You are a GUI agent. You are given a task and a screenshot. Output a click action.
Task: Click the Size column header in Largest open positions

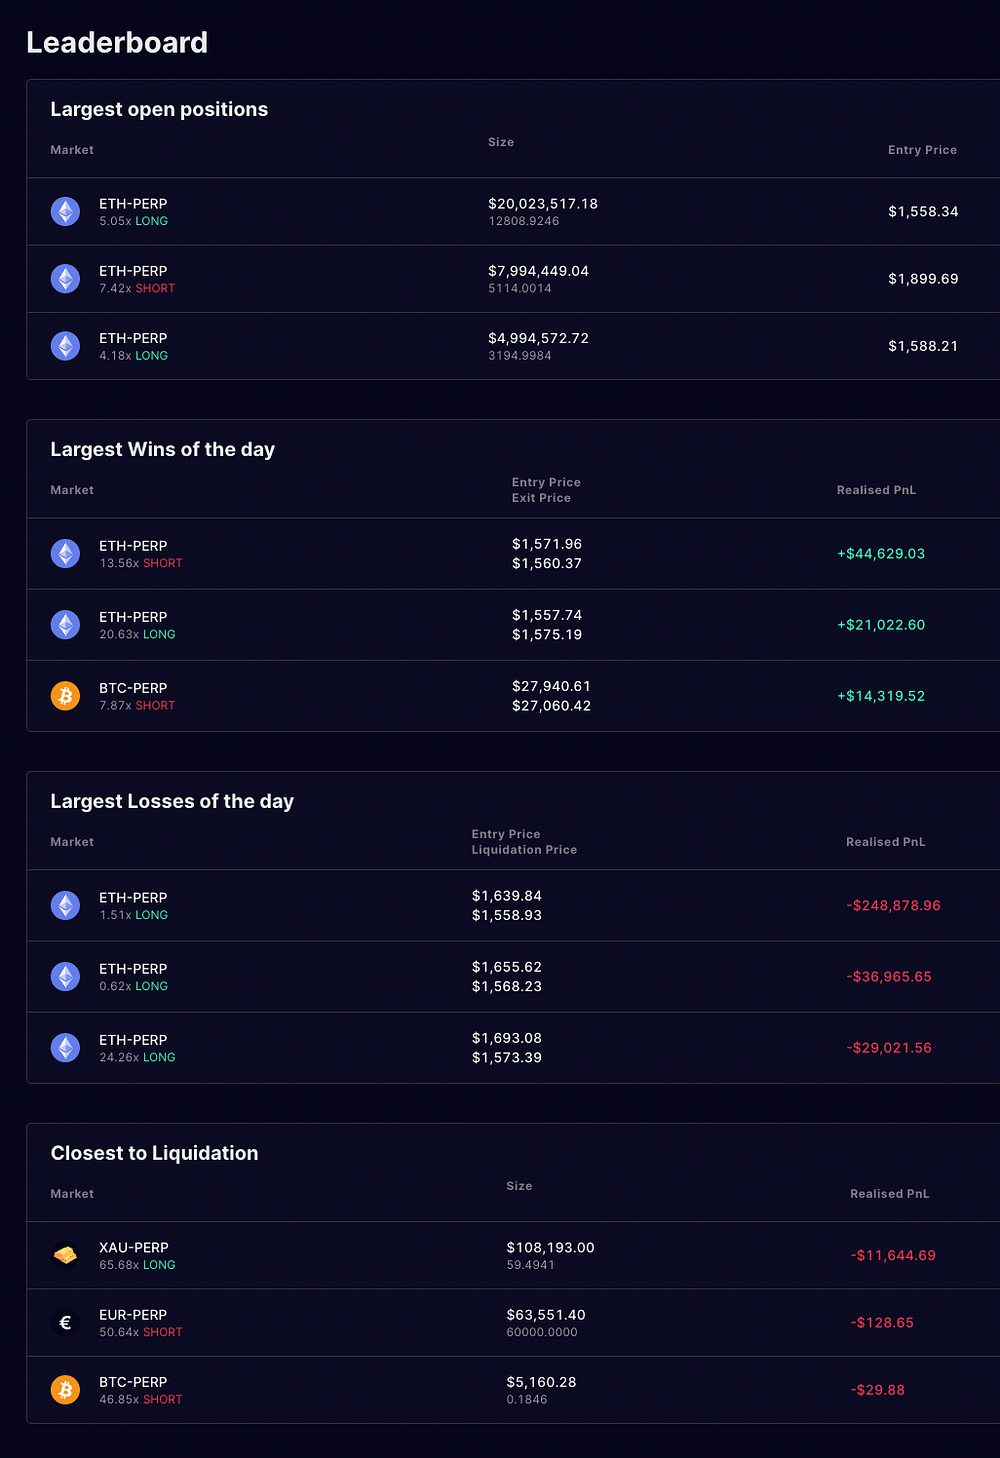[x=501, y=142]
